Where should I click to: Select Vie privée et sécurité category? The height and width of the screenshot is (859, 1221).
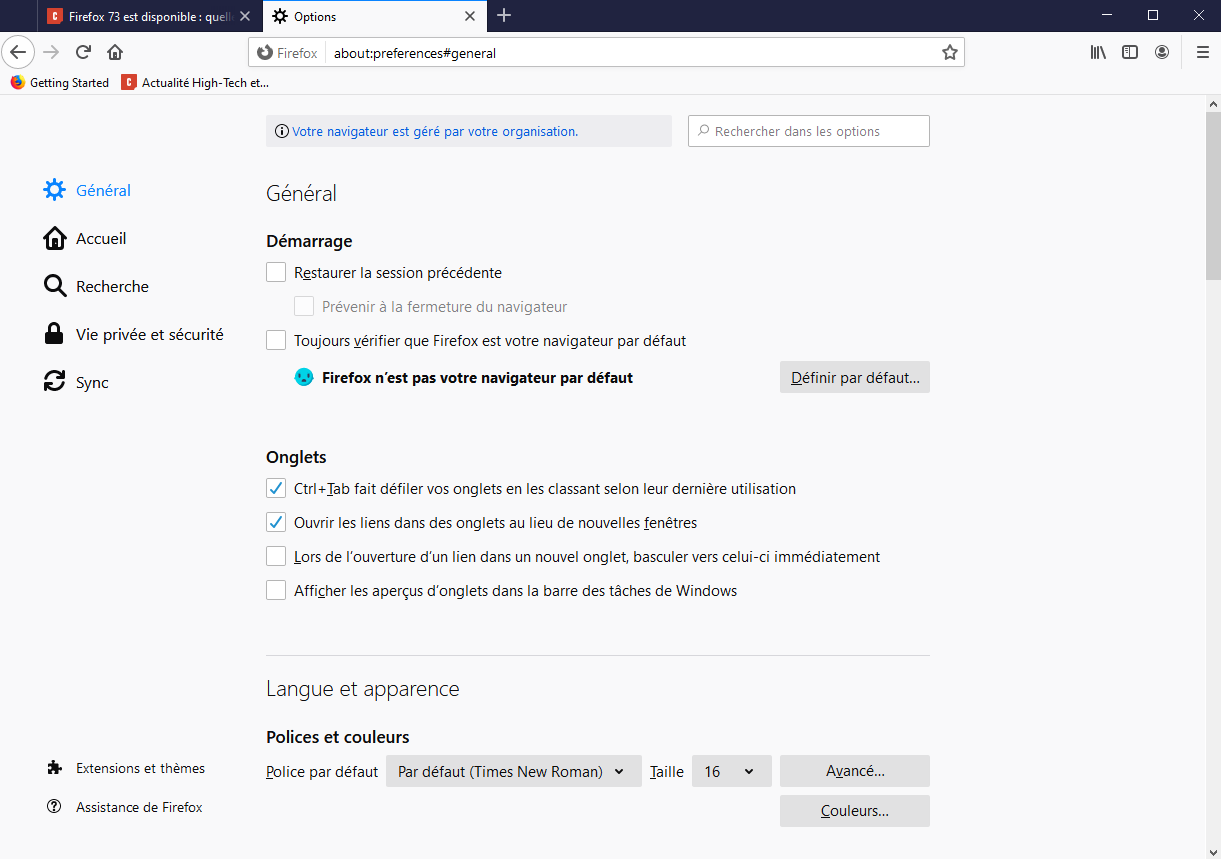point(149,335)
